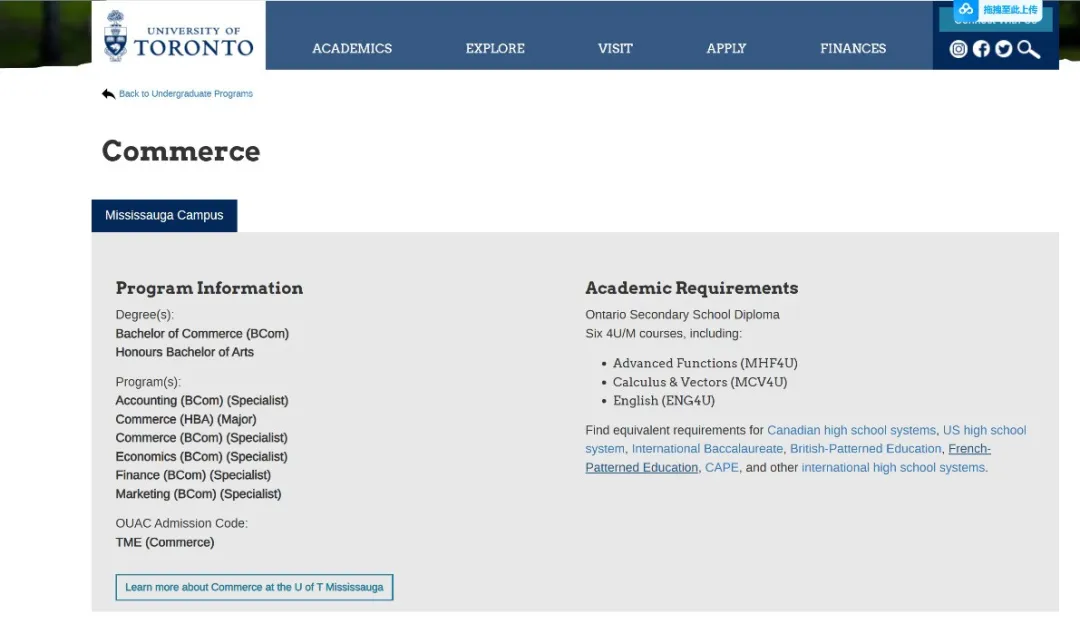
Task: Open the Facebook icon in header
Action: [981, 49]
